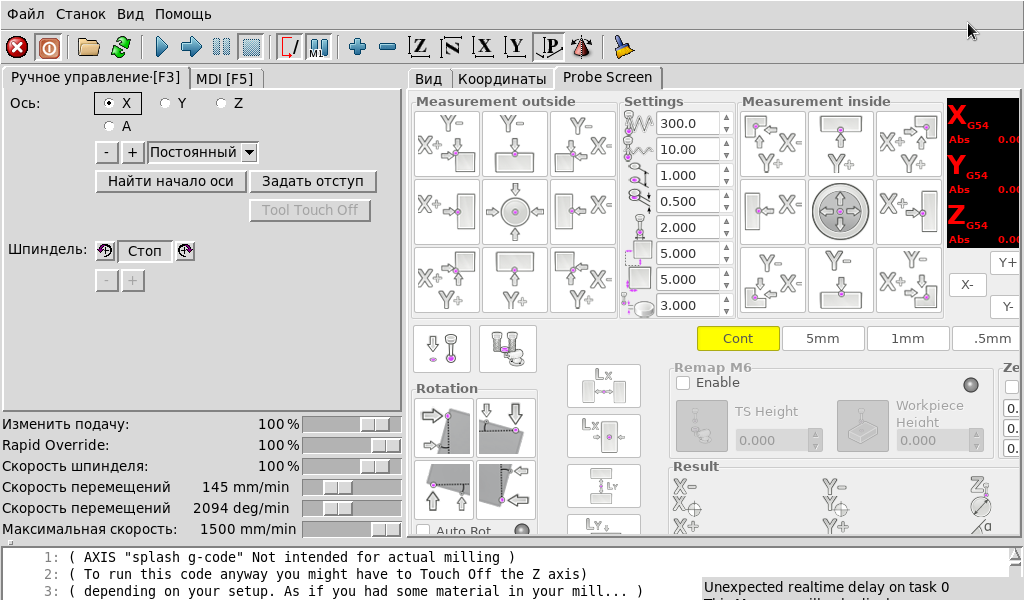
Task: Decrease the 10.00 probe setting value
Action: pos(725,155)
